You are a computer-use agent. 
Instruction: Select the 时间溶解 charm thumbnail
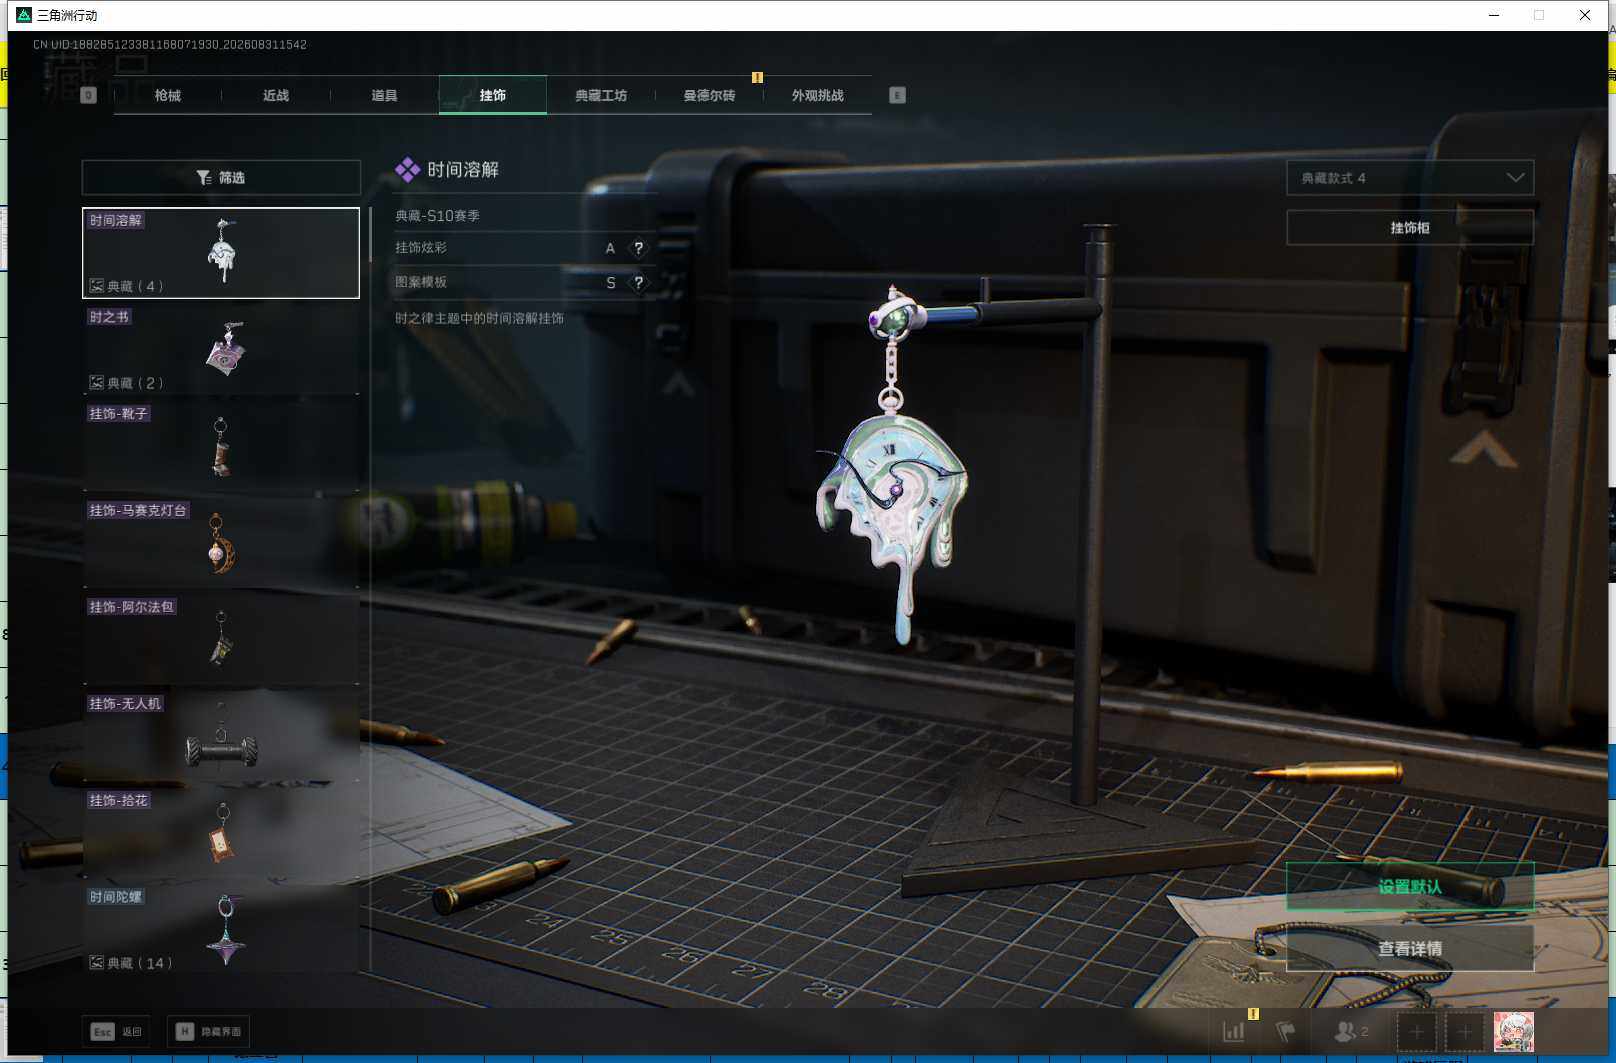221,253
